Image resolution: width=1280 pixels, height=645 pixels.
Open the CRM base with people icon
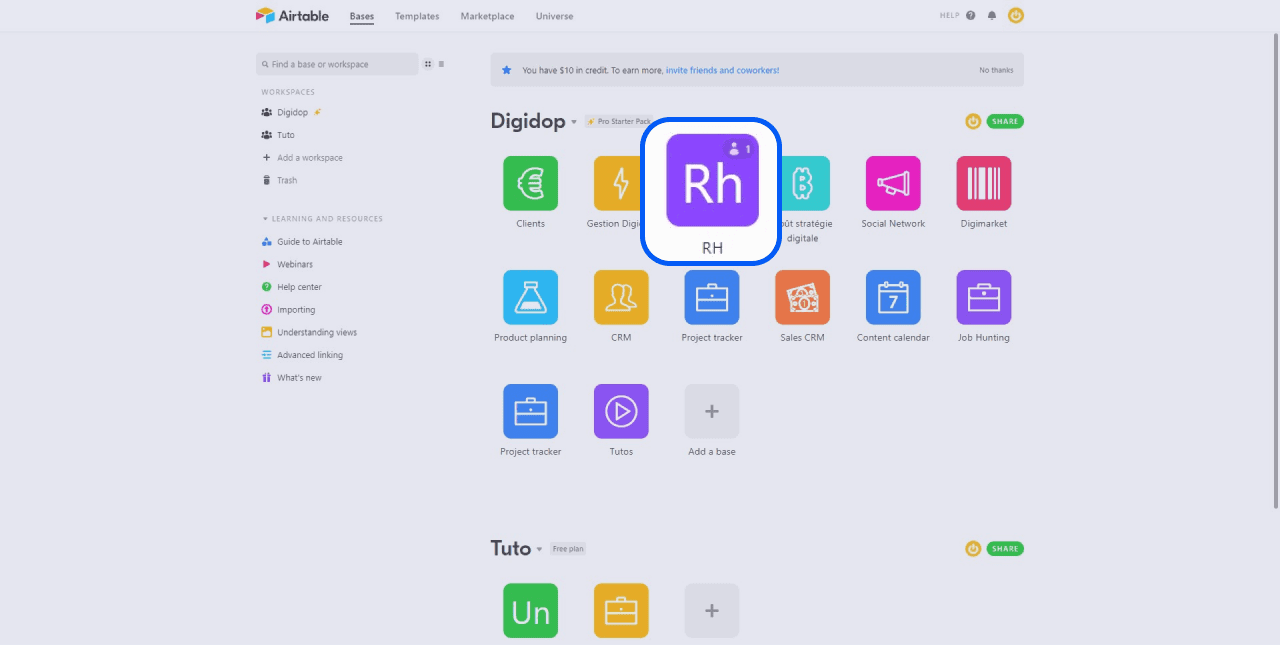[621, 297]
